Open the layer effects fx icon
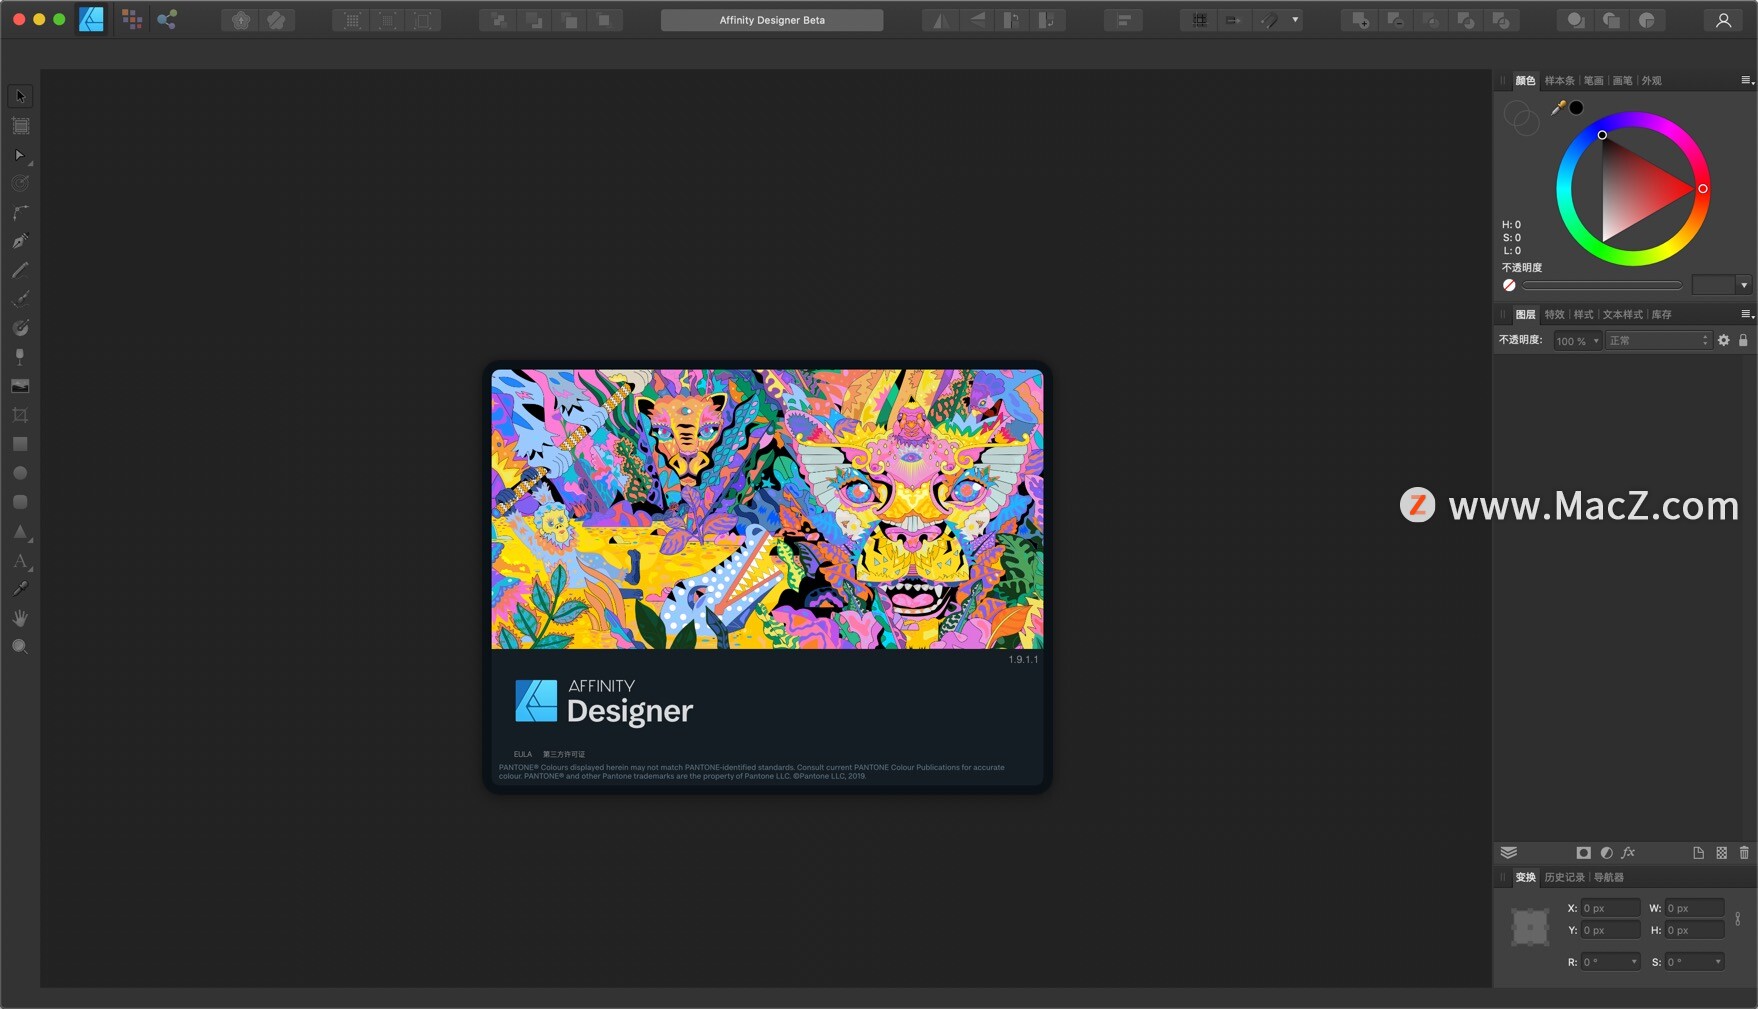The width and height of the screenshot is (1758, 1009). click(1629, 853)
